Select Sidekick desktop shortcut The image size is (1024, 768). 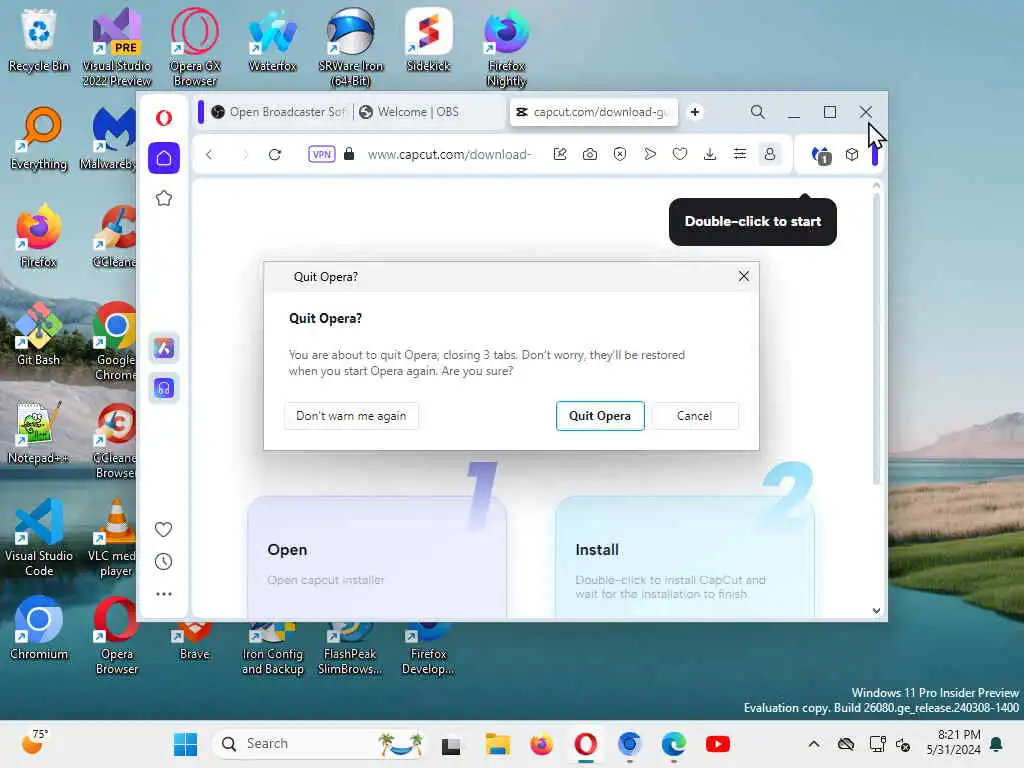(428, 40)
